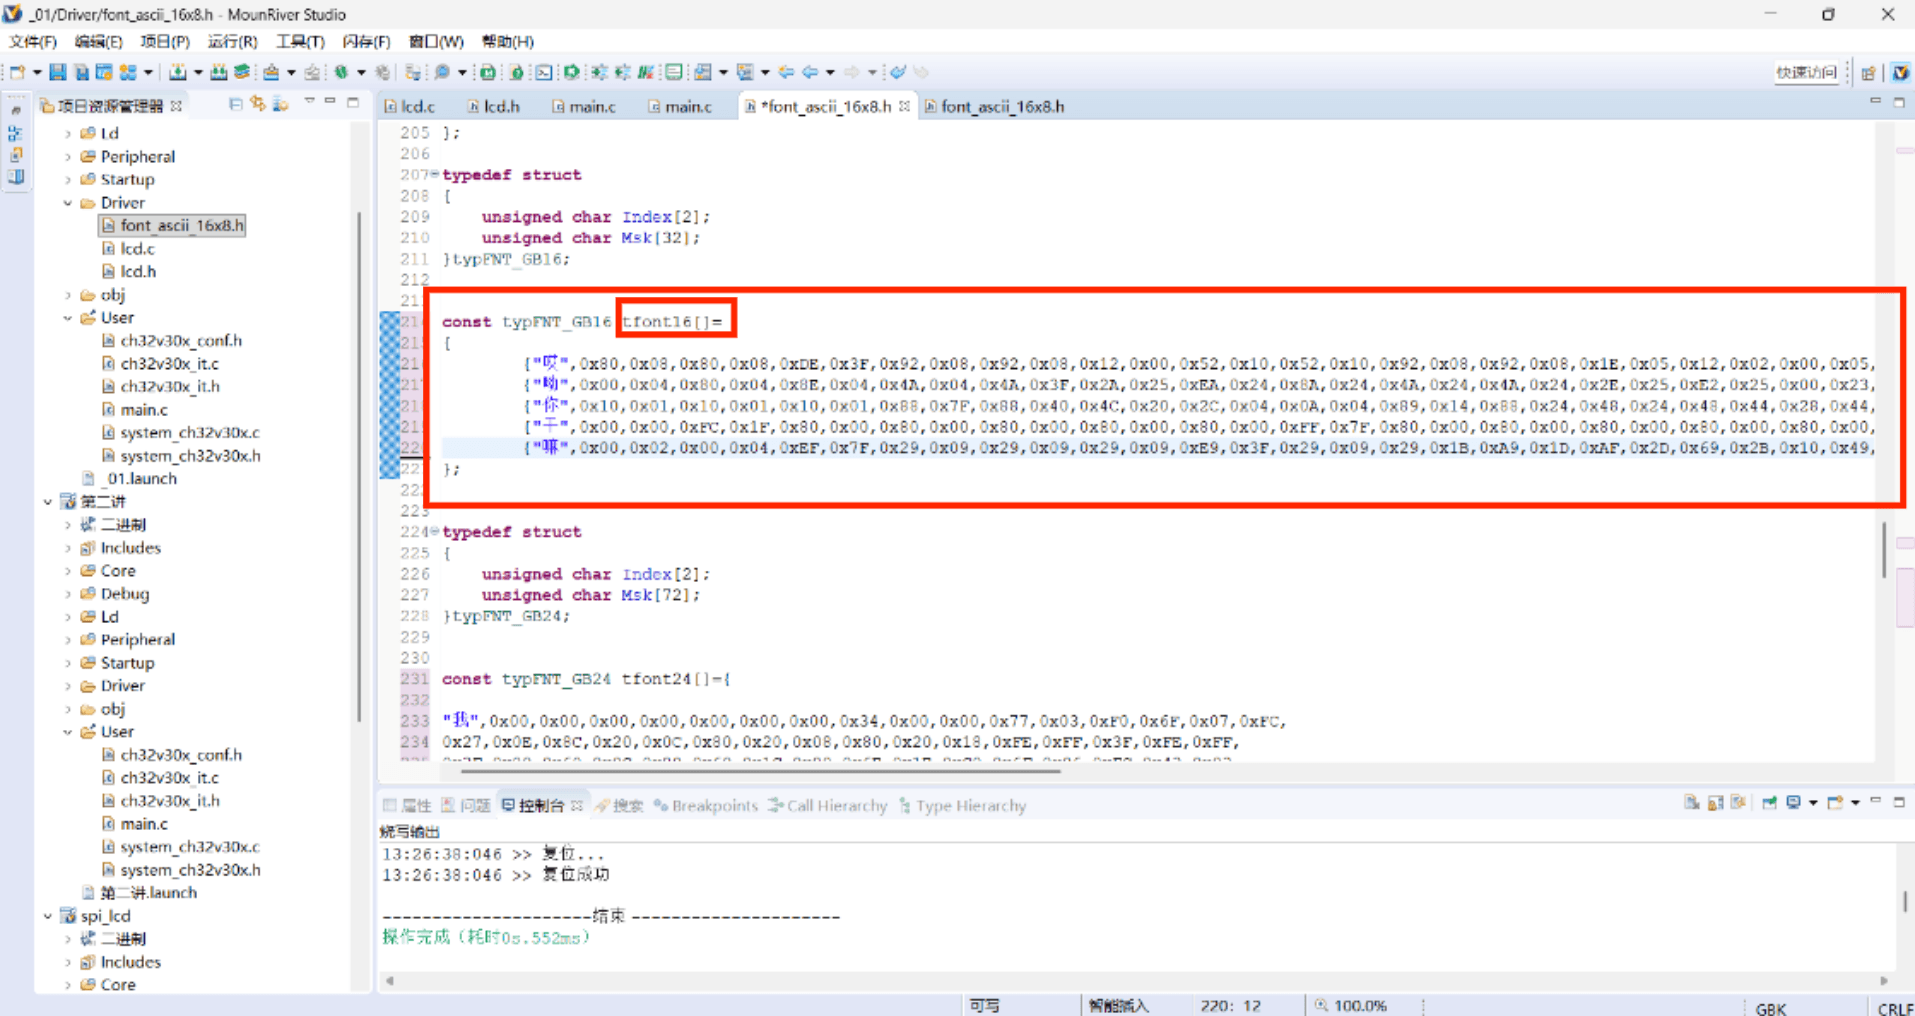The height and width of the screenshot is (1016, 1915).
Task: Click the Link with Editor icon
Action: tap(258, 104)
